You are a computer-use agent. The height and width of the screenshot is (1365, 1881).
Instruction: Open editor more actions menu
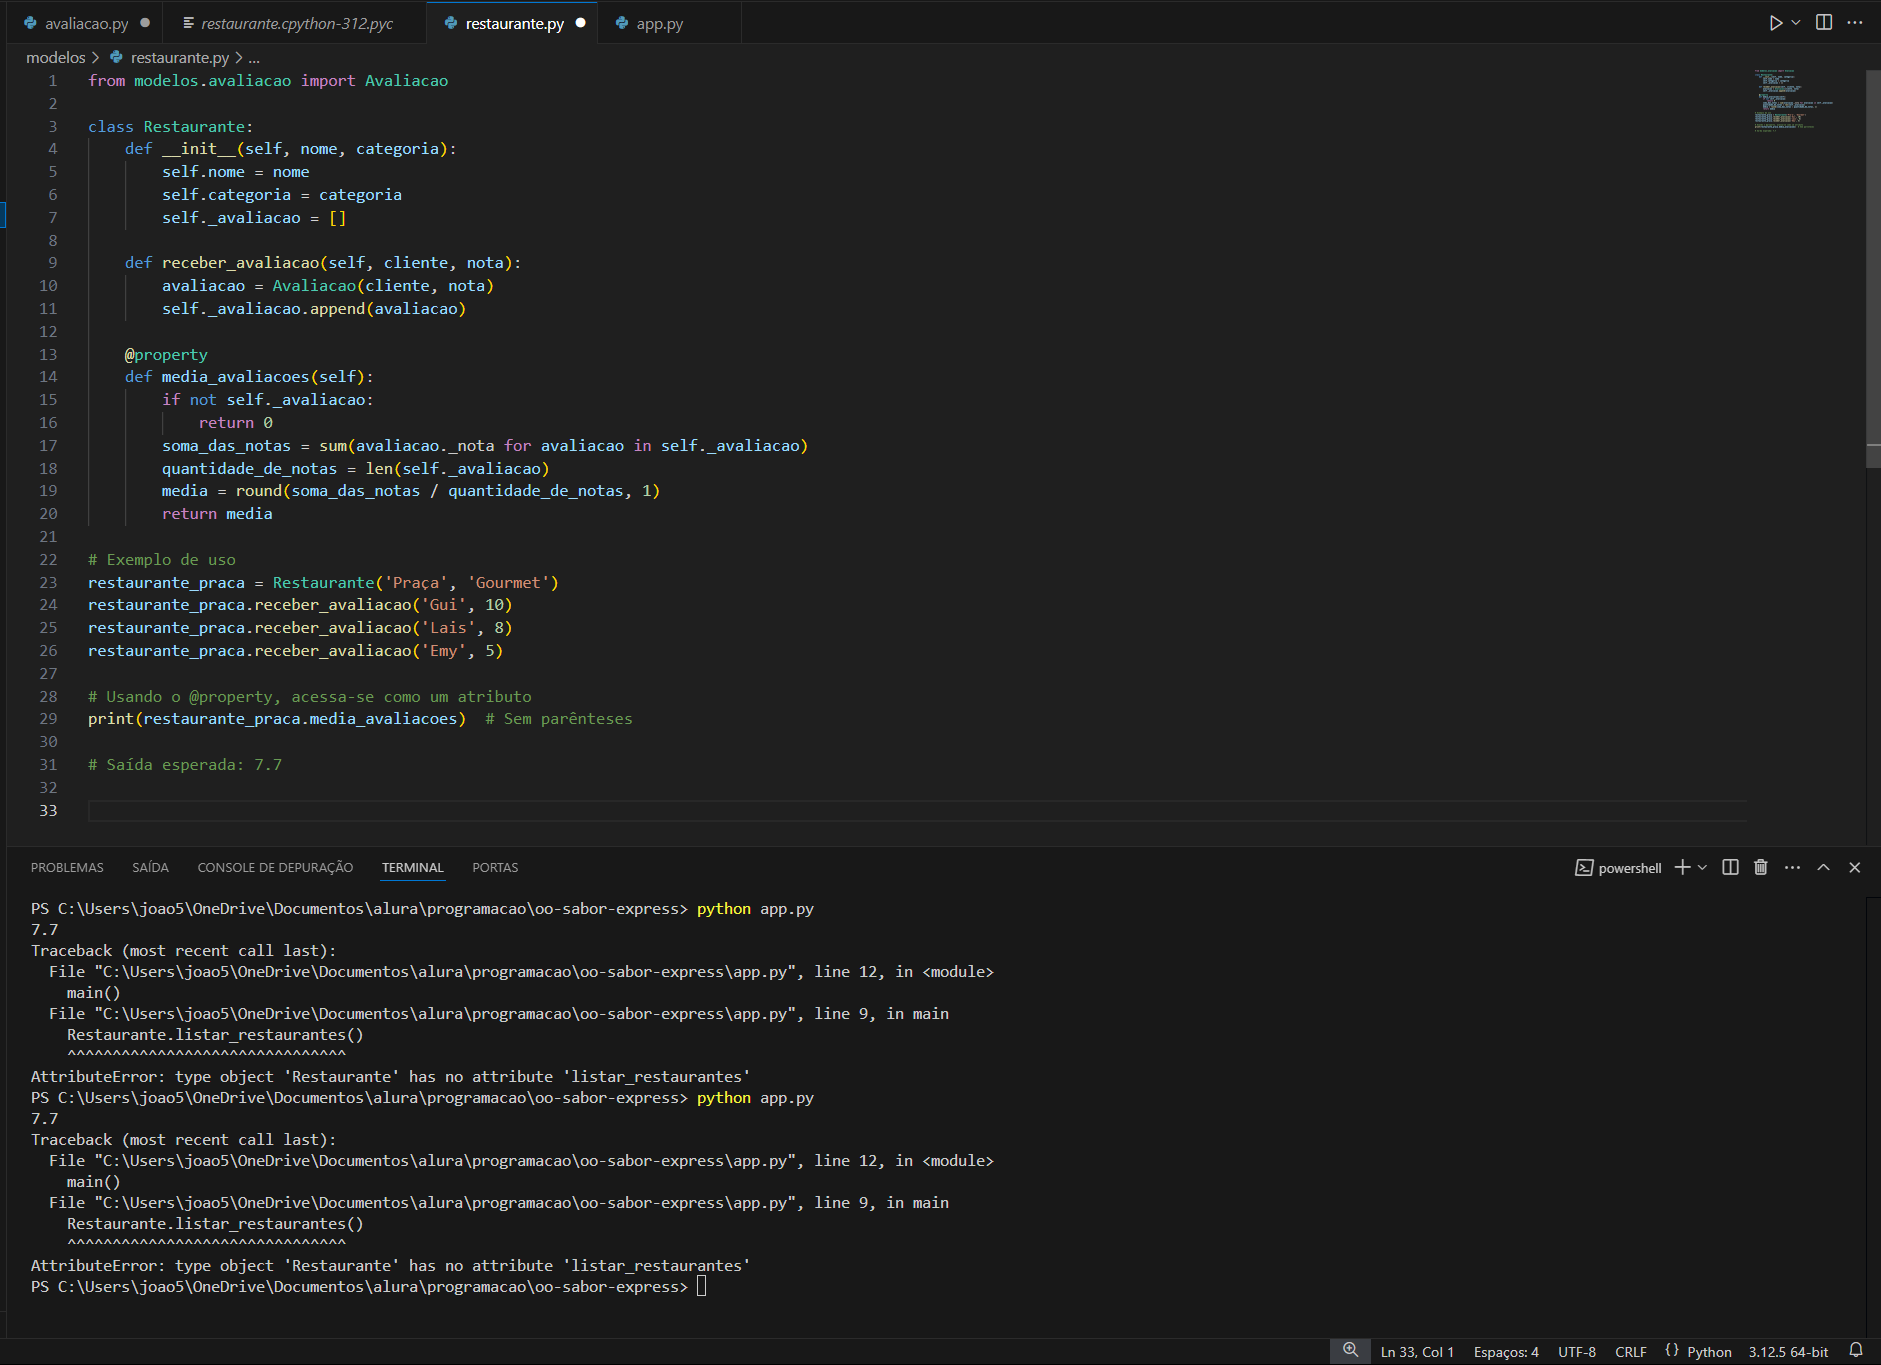click(x=1855, y=23)
